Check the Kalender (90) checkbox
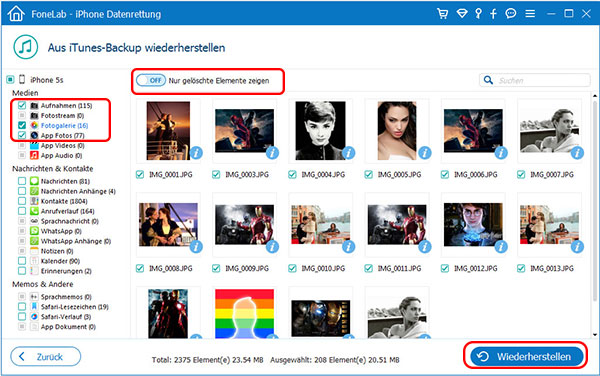 22,261
